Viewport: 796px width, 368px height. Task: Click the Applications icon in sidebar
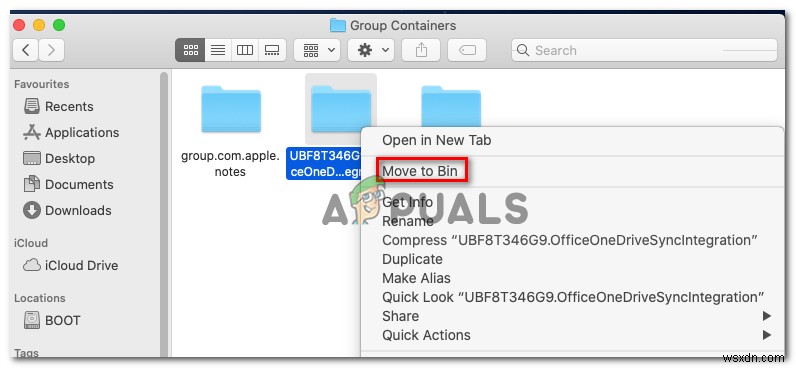coord(31,132)
